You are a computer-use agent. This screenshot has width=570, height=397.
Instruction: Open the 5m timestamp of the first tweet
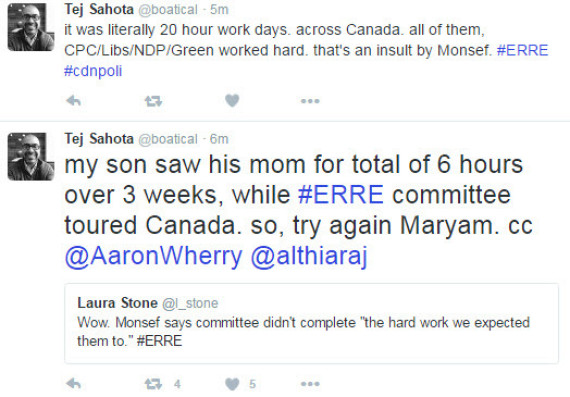click(219, 10)
